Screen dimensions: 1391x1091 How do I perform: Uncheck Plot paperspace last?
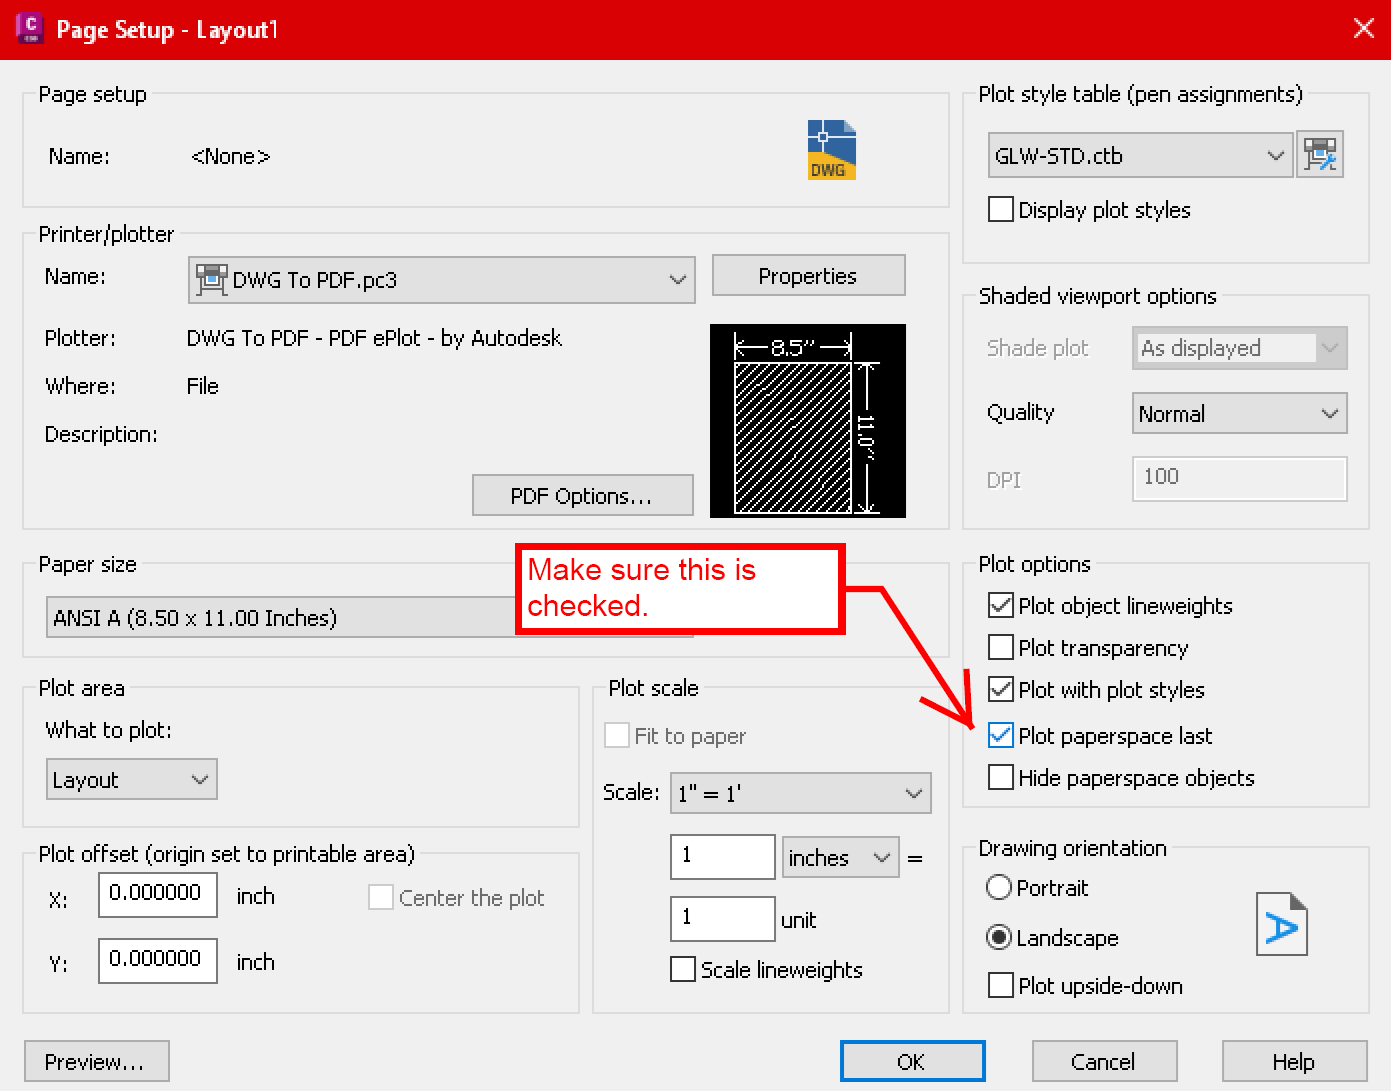tap(1001, 735)
